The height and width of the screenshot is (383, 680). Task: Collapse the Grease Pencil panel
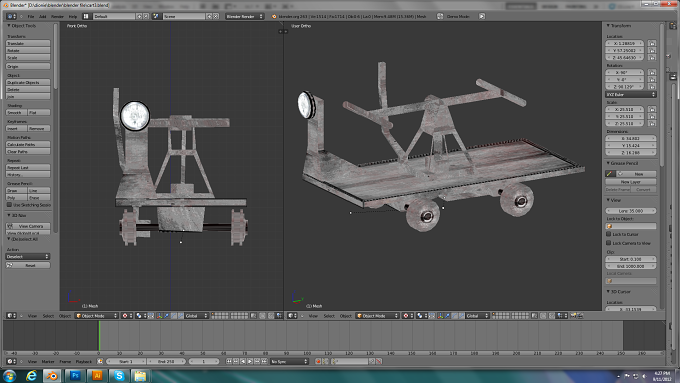(608, 163)
